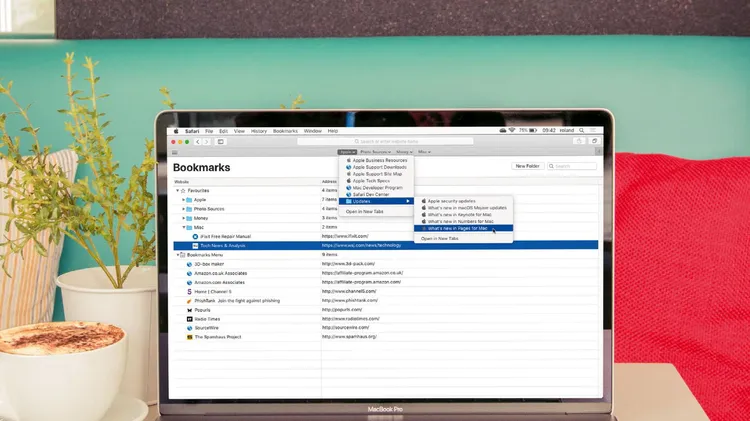This screenshot has height=421, width=750.
Task: Click the bookmarks Search field
Action: click(572, 166)
